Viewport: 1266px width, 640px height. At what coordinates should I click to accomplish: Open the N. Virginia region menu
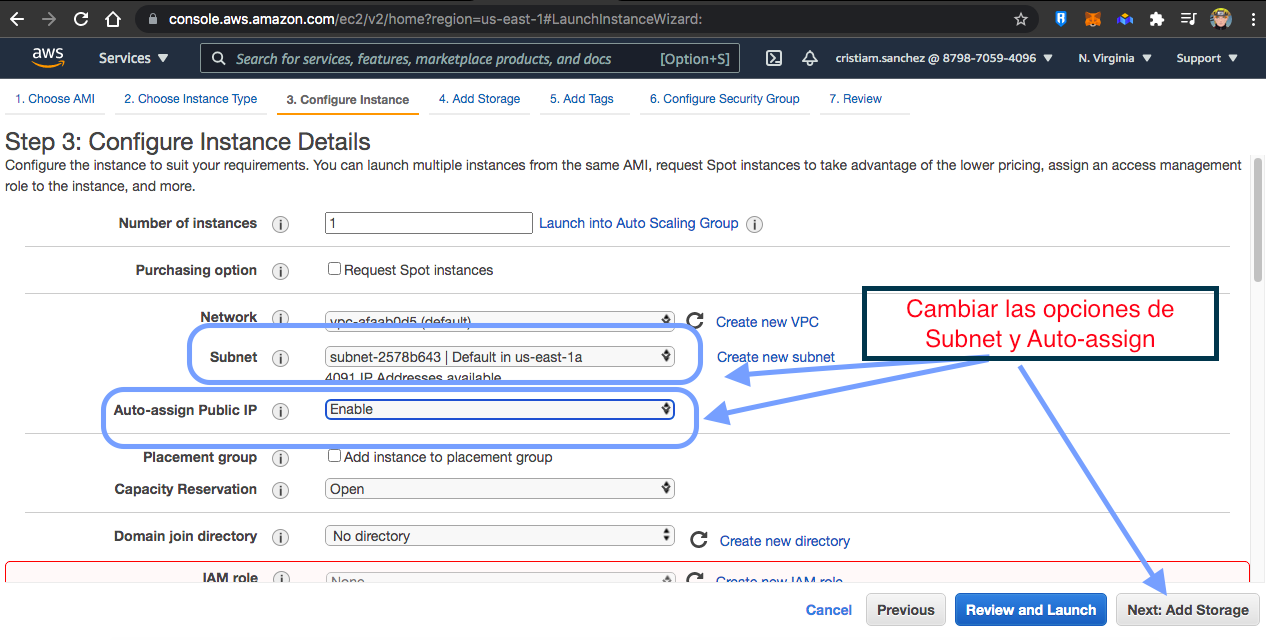[1115, 58]
